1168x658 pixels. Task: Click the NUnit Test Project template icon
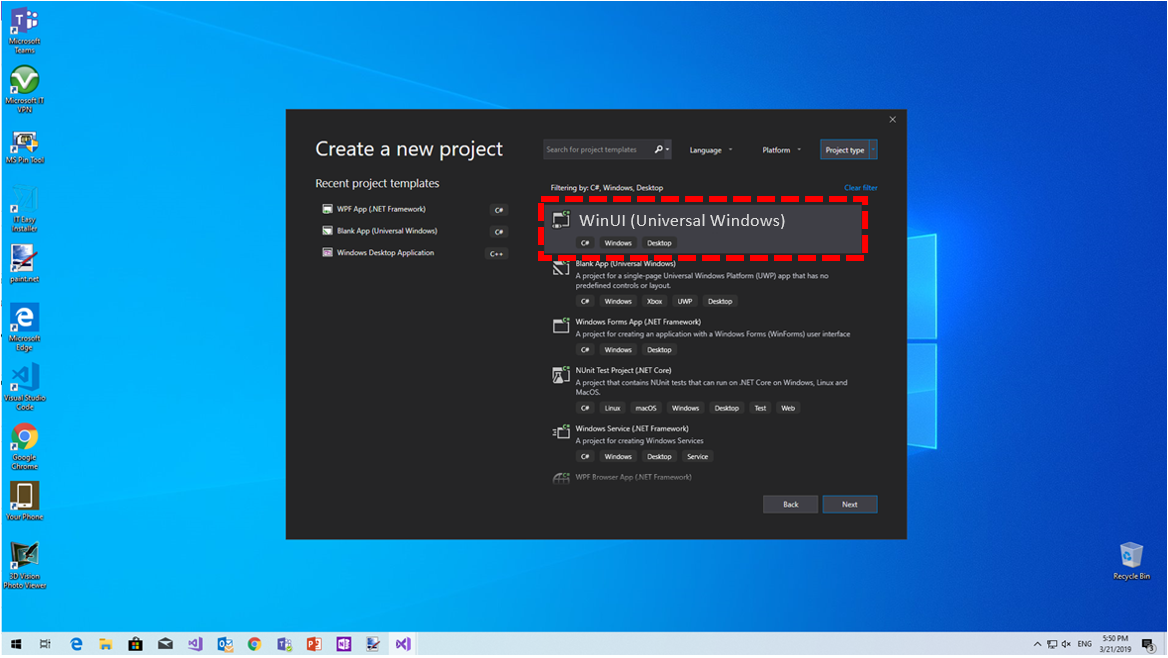click(x=560, y=374)
